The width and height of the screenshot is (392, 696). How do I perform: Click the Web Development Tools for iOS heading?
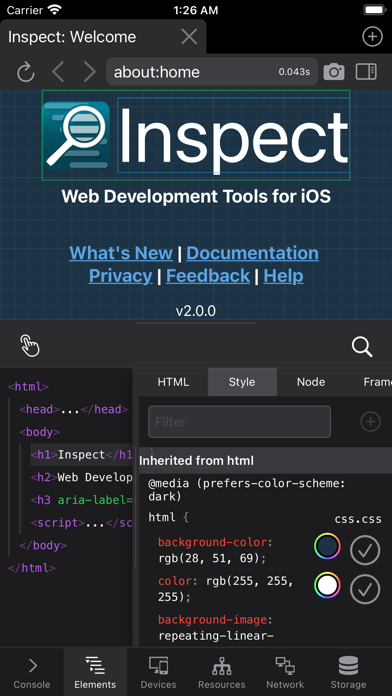[196, 196]
